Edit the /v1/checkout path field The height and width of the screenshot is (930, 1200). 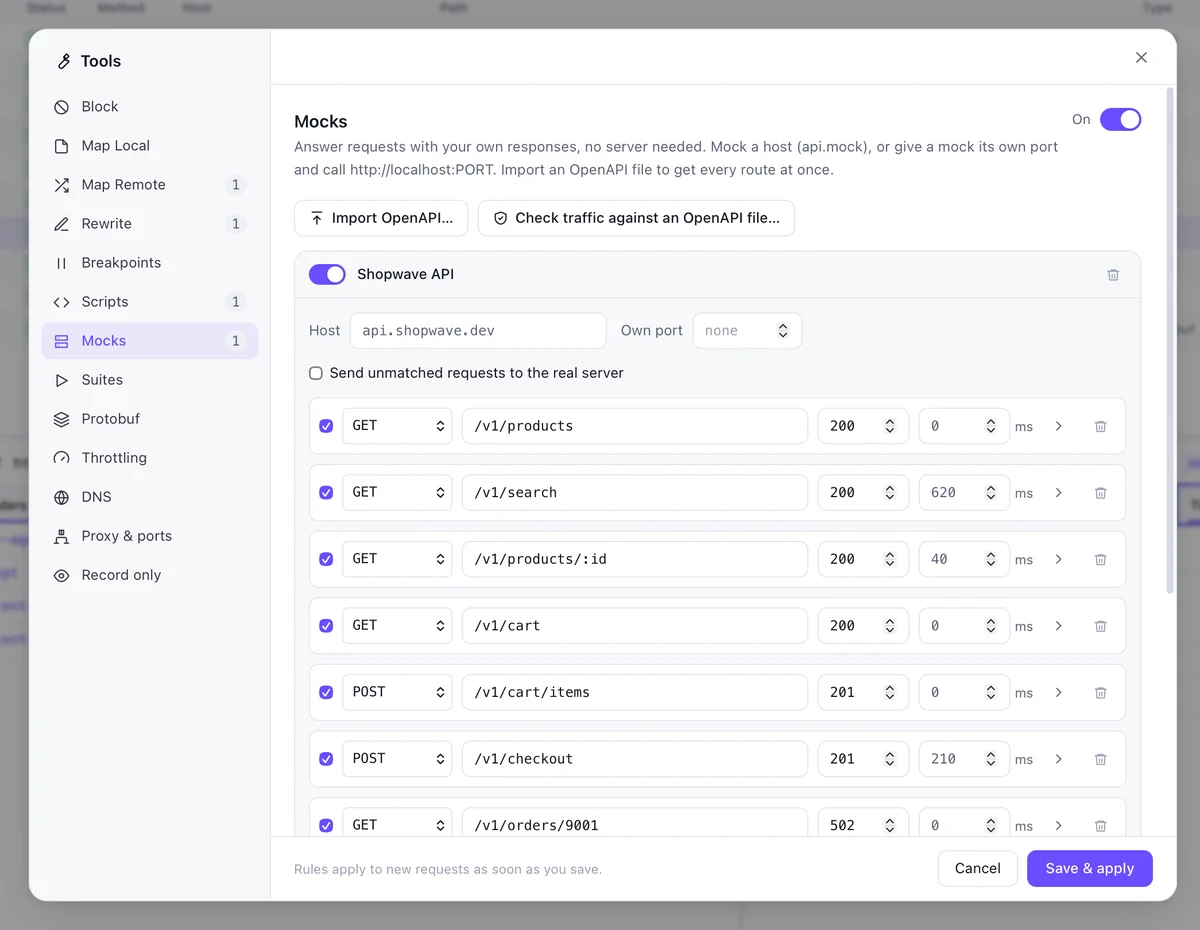tap(635, 759)
